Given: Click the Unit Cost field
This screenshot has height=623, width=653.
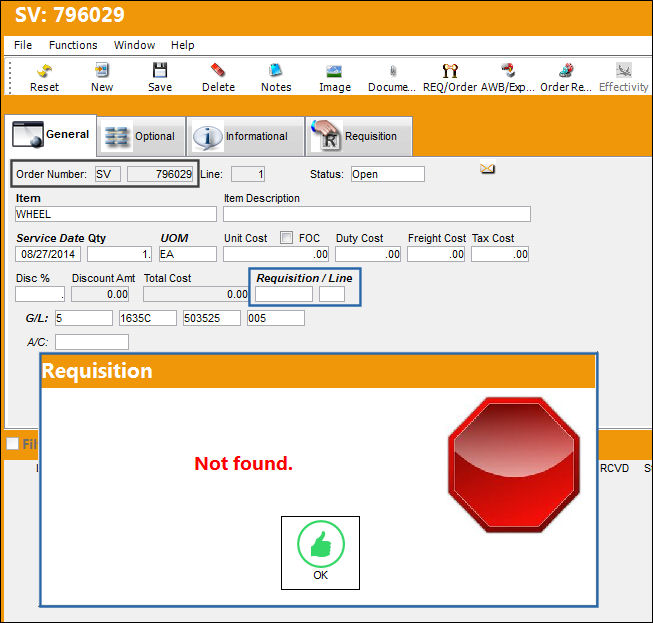Looking at the screenshot, I should 276,254.
